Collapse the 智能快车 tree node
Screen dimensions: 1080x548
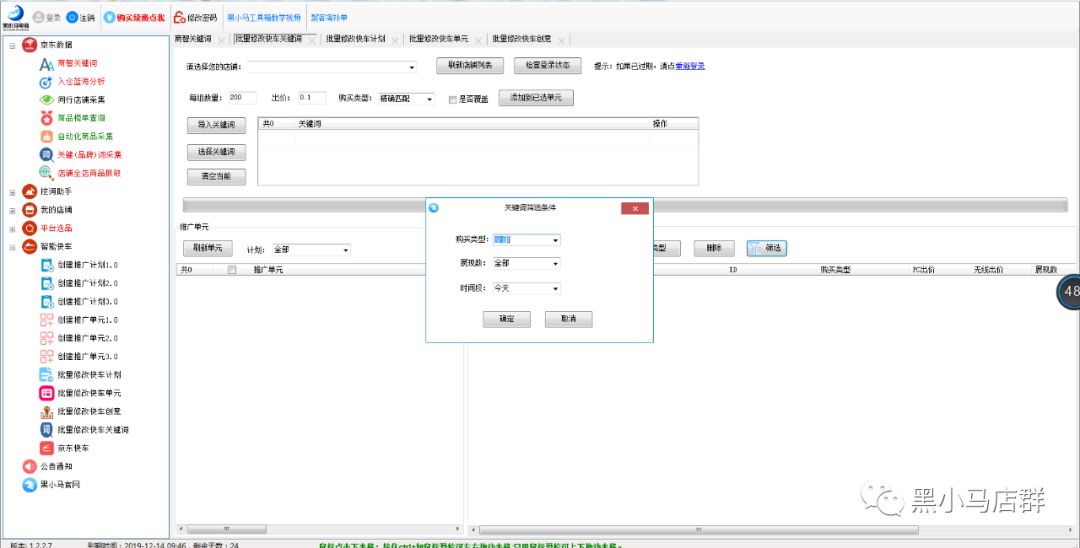pos(12,247)
